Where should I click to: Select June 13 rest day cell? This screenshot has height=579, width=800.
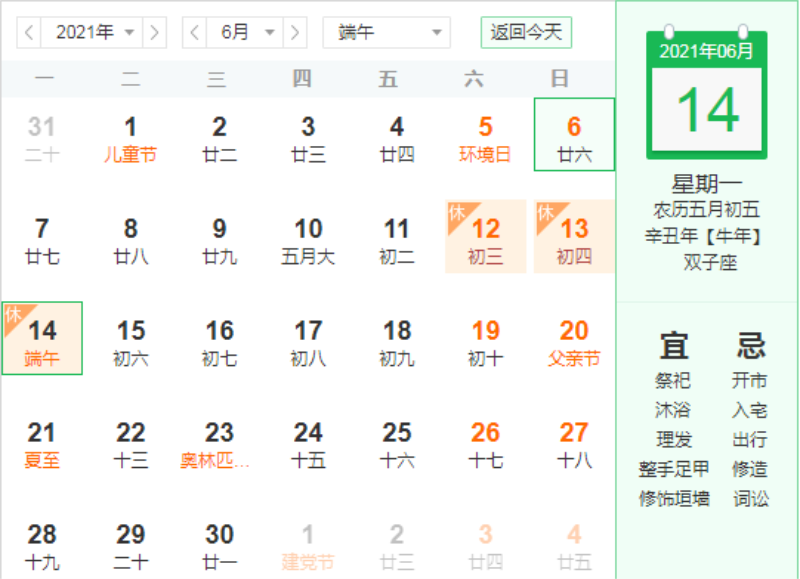(x=574, y=237)
